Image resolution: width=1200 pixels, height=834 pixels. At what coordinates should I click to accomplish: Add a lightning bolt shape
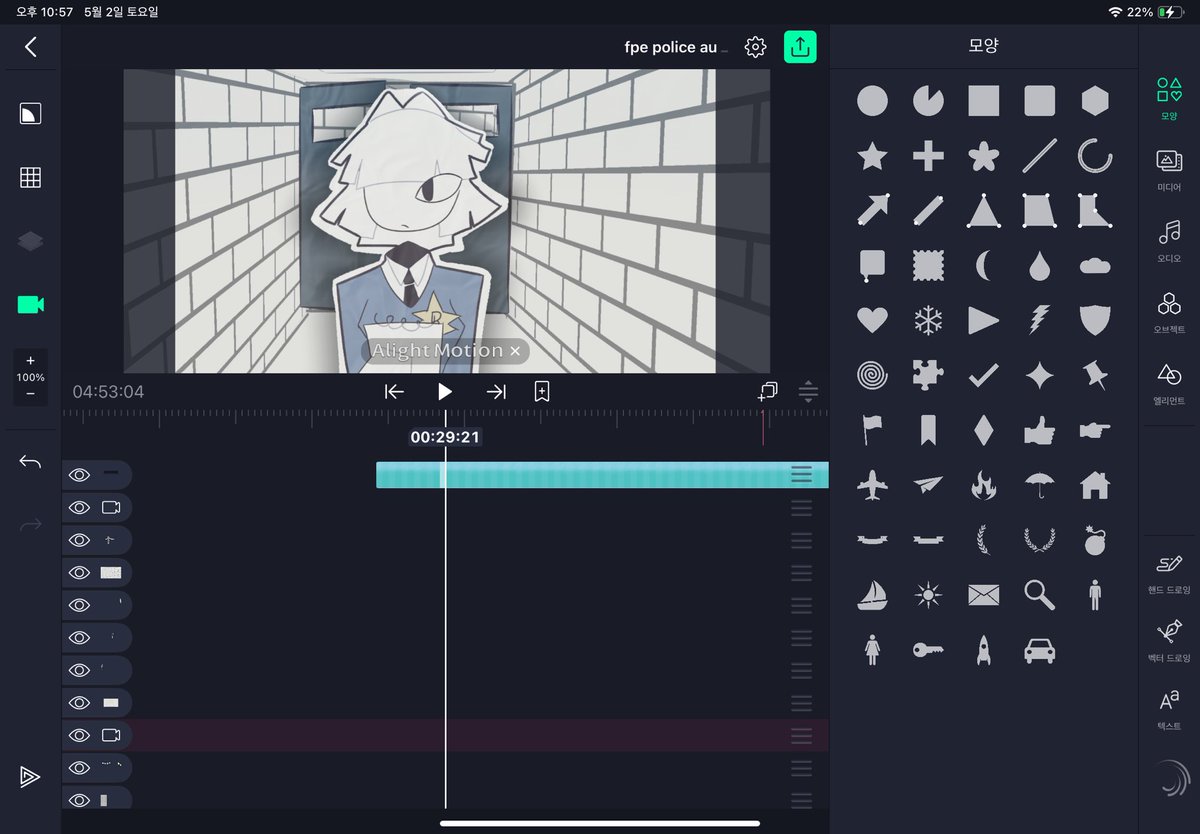(x=1040, y=320)
